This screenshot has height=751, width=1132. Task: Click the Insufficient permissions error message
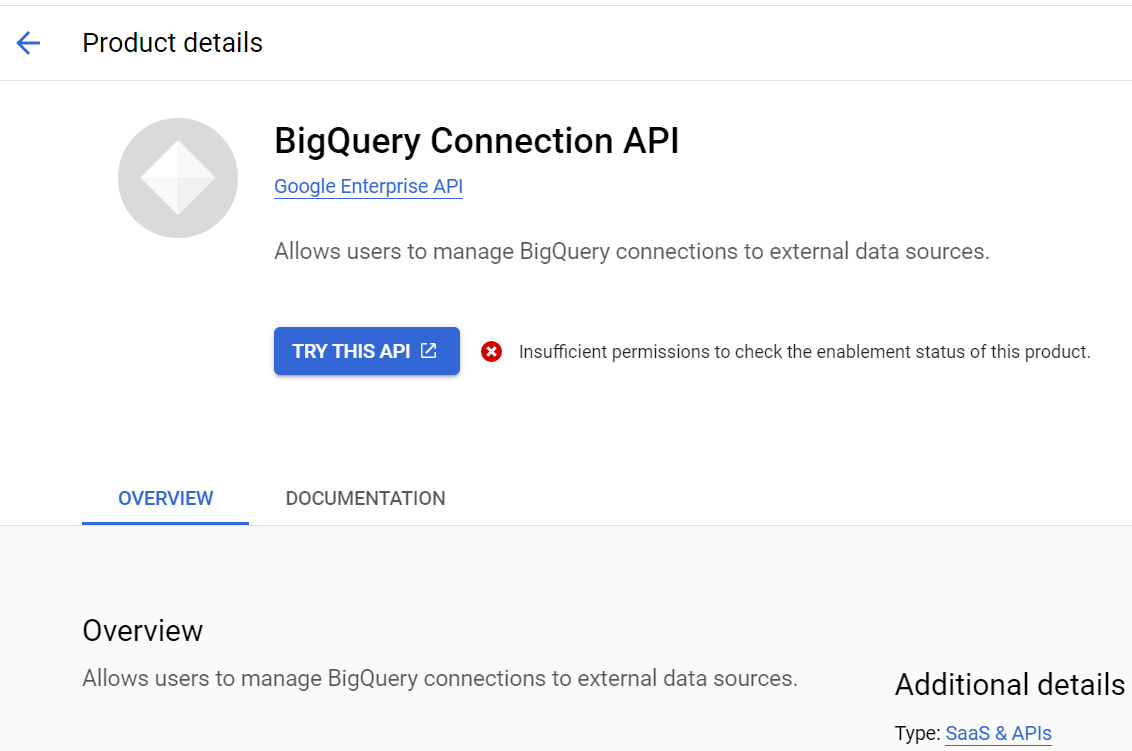click(804, 352)
